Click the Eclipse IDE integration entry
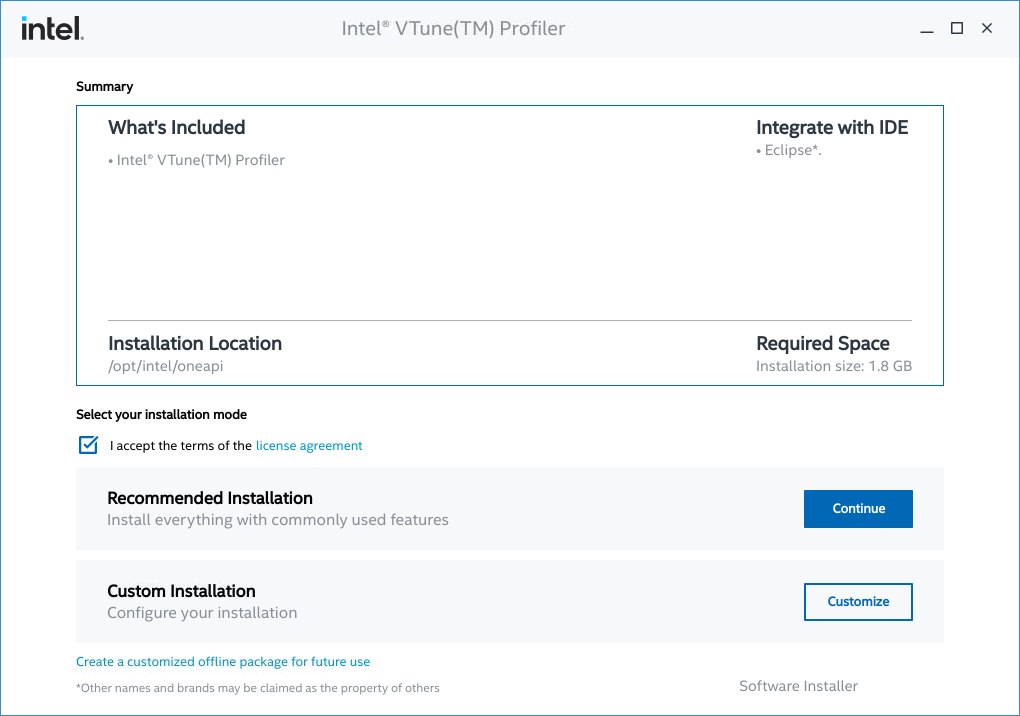This screenshot has width=1020, height=716. point(792,151)
